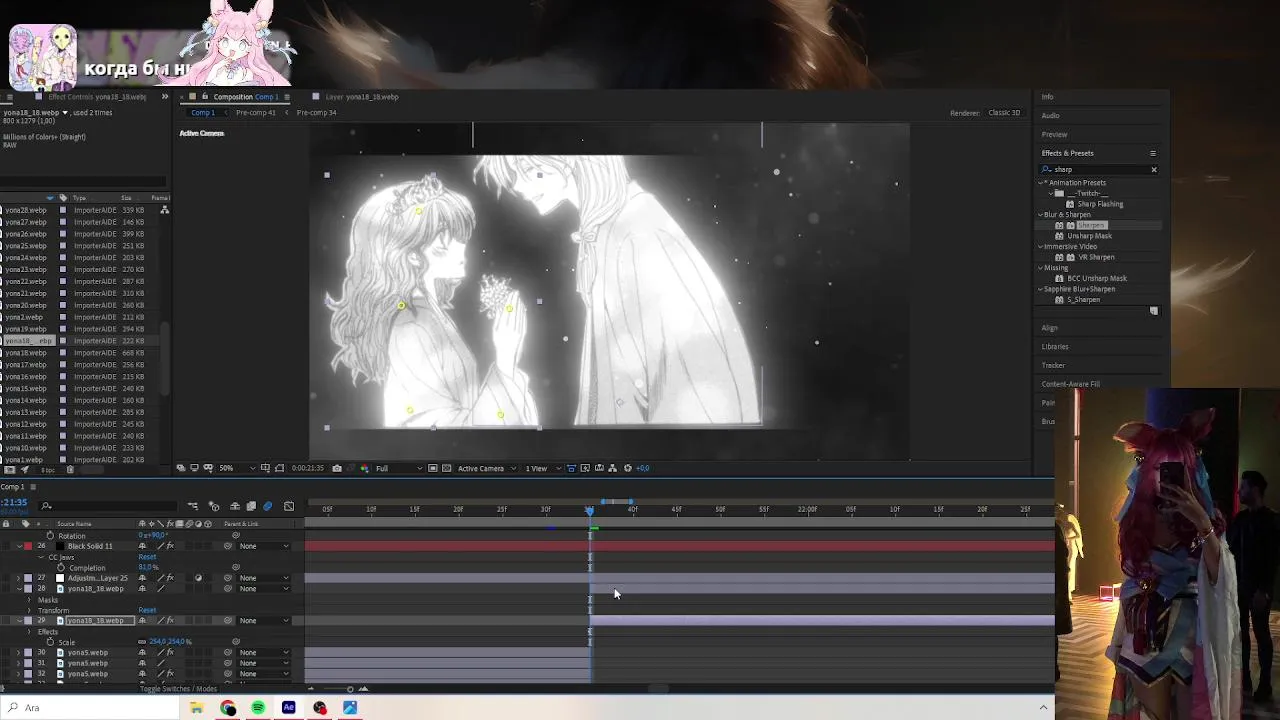Expand the Transform group on layer 28

(29, 610)
